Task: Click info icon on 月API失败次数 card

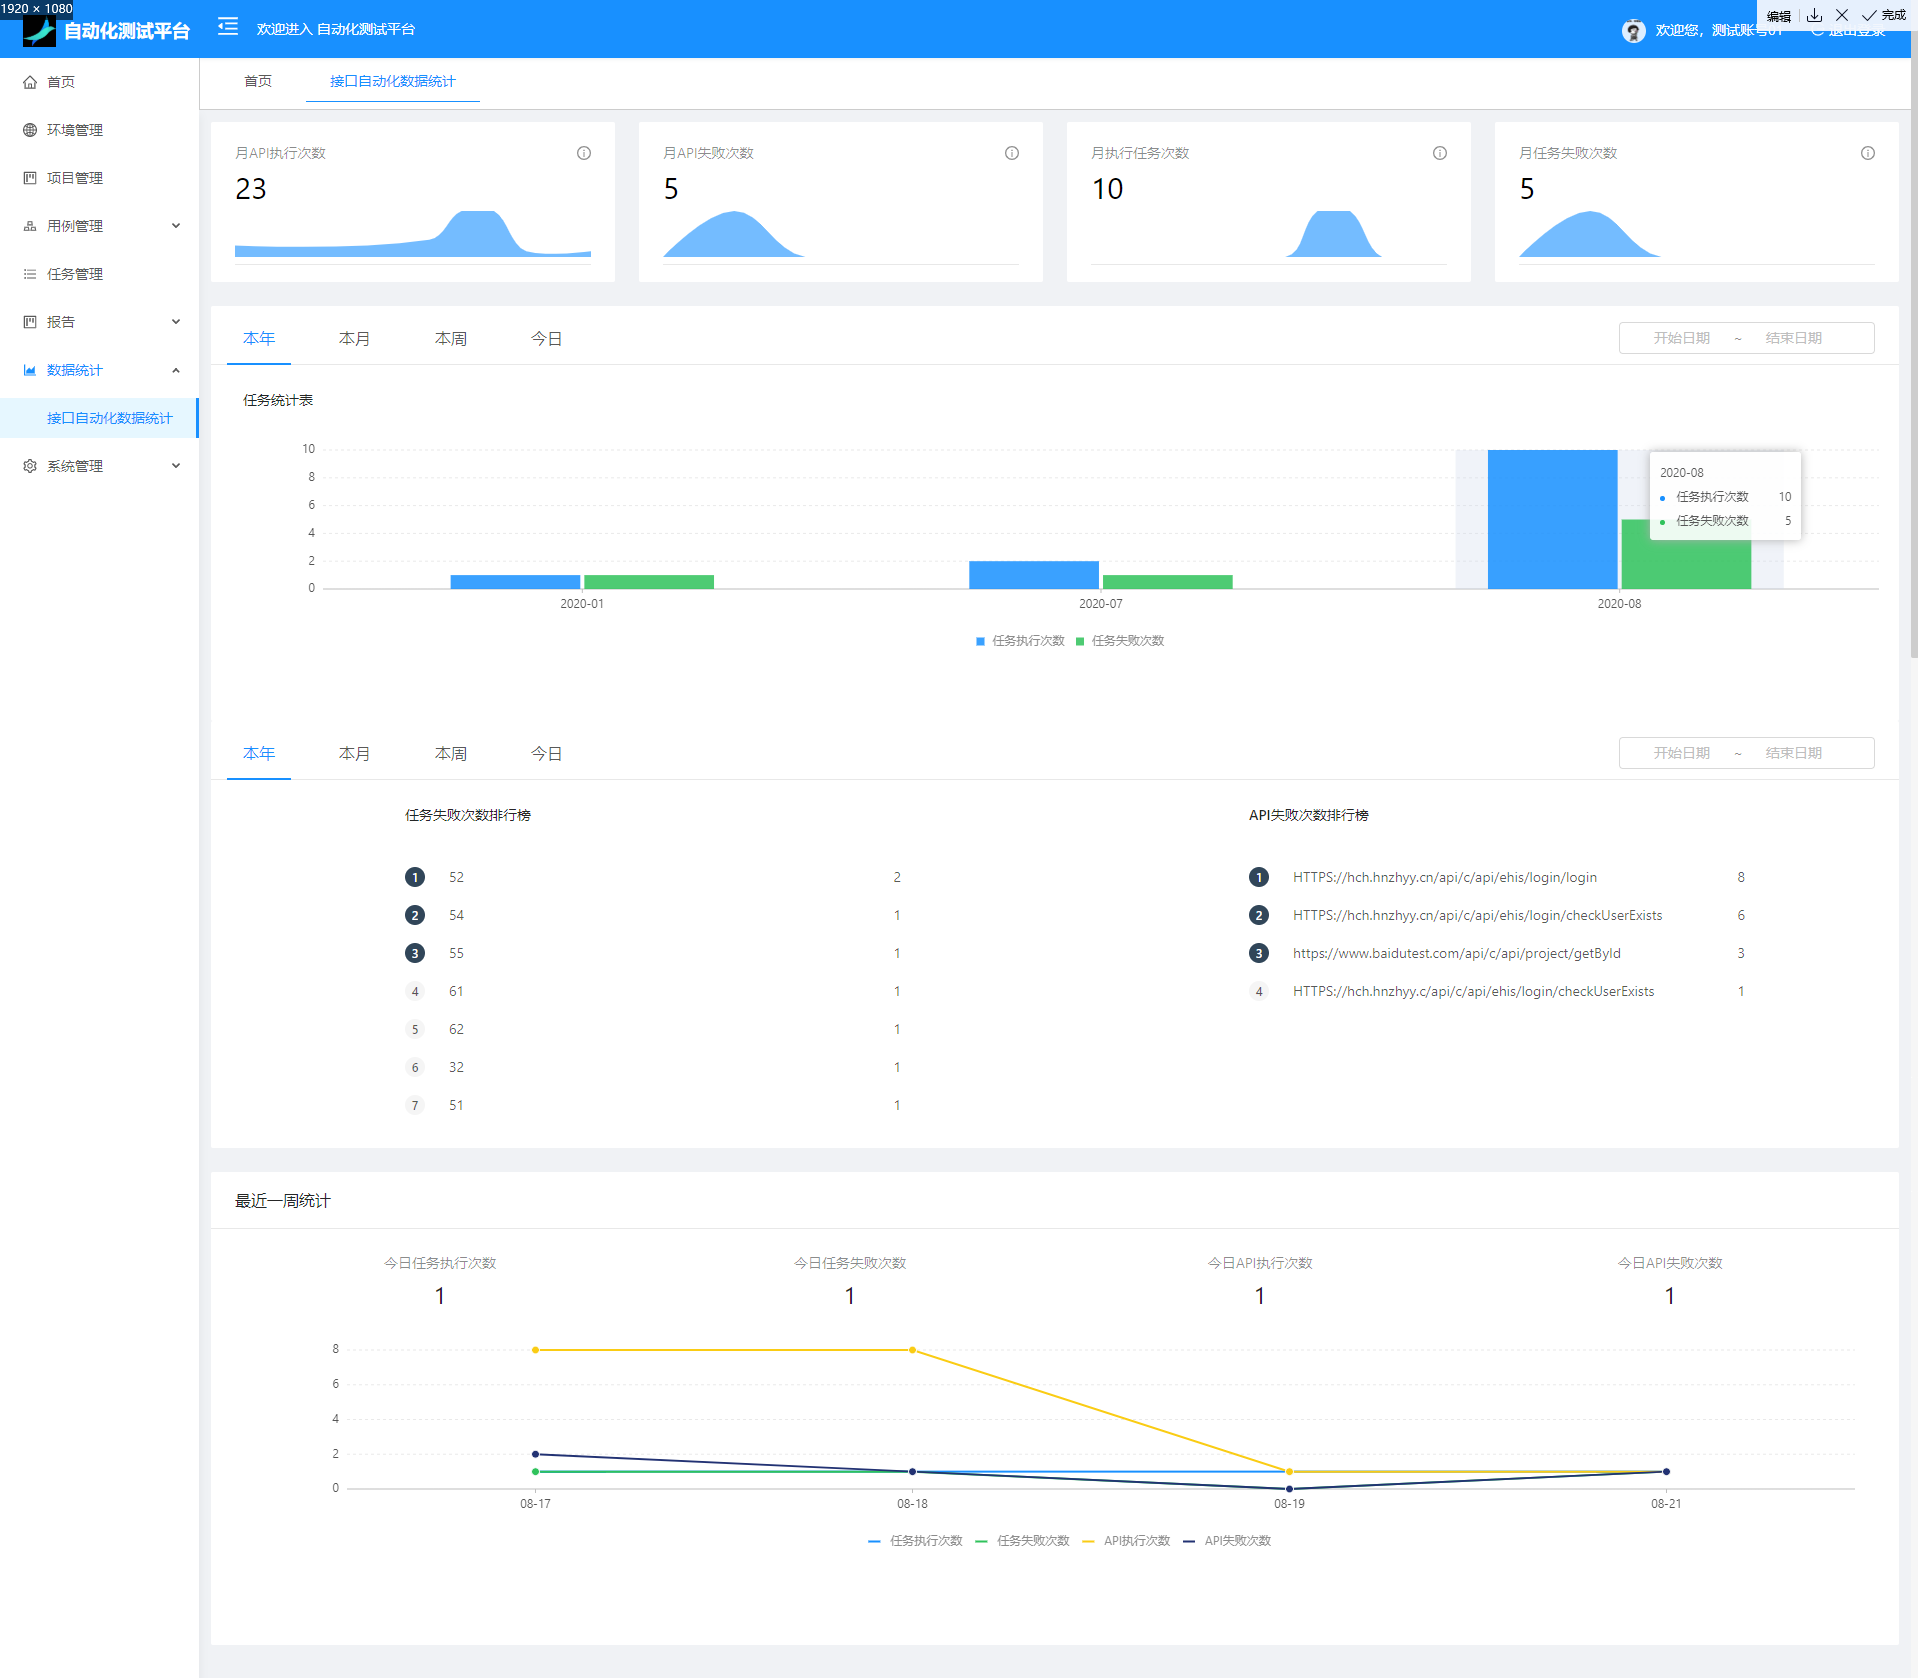Action: (x=1012, y=153)
